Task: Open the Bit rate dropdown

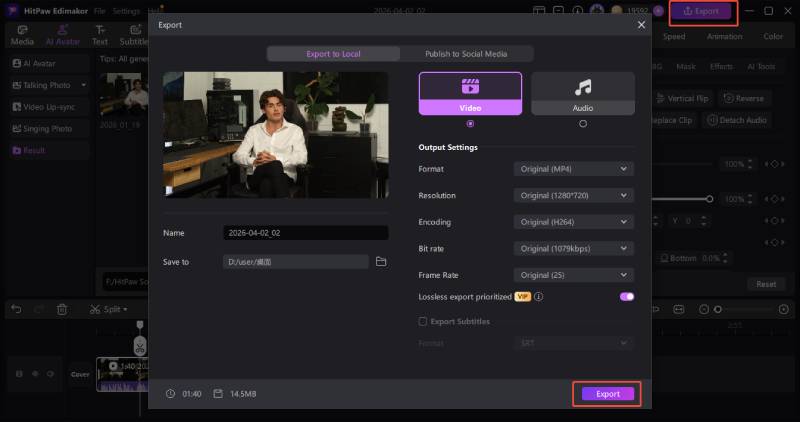Action: coord(573,249)
